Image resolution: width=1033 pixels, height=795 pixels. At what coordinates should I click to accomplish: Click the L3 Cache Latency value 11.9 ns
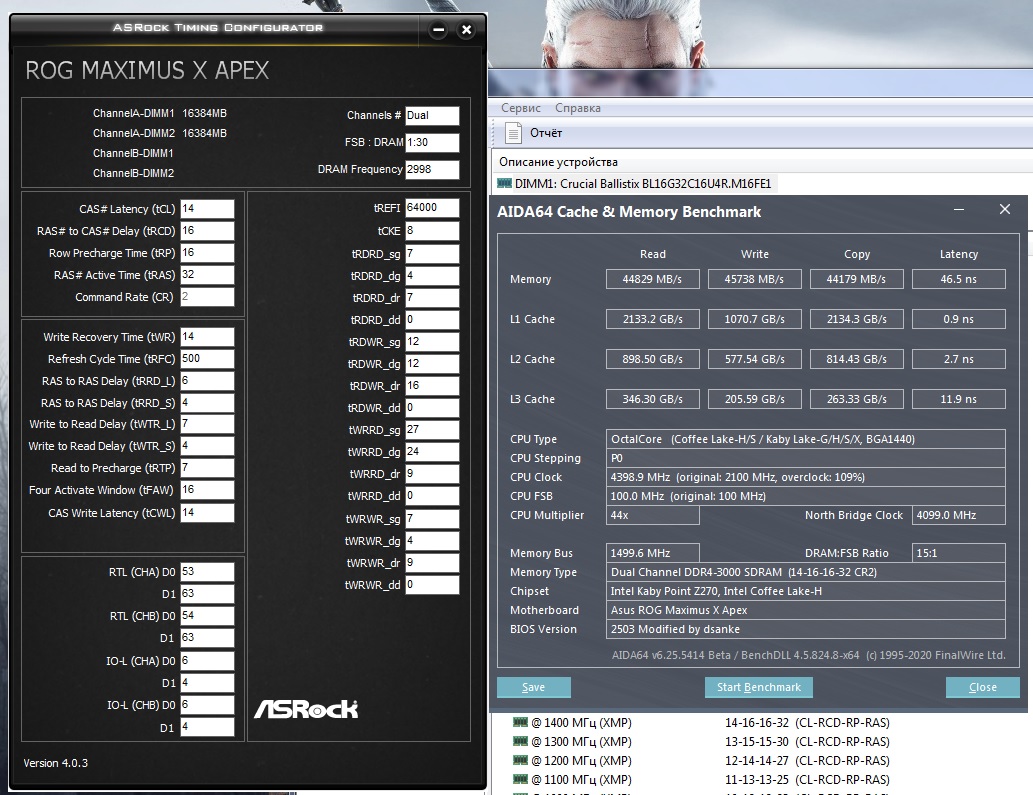click(x=959, y=399)
